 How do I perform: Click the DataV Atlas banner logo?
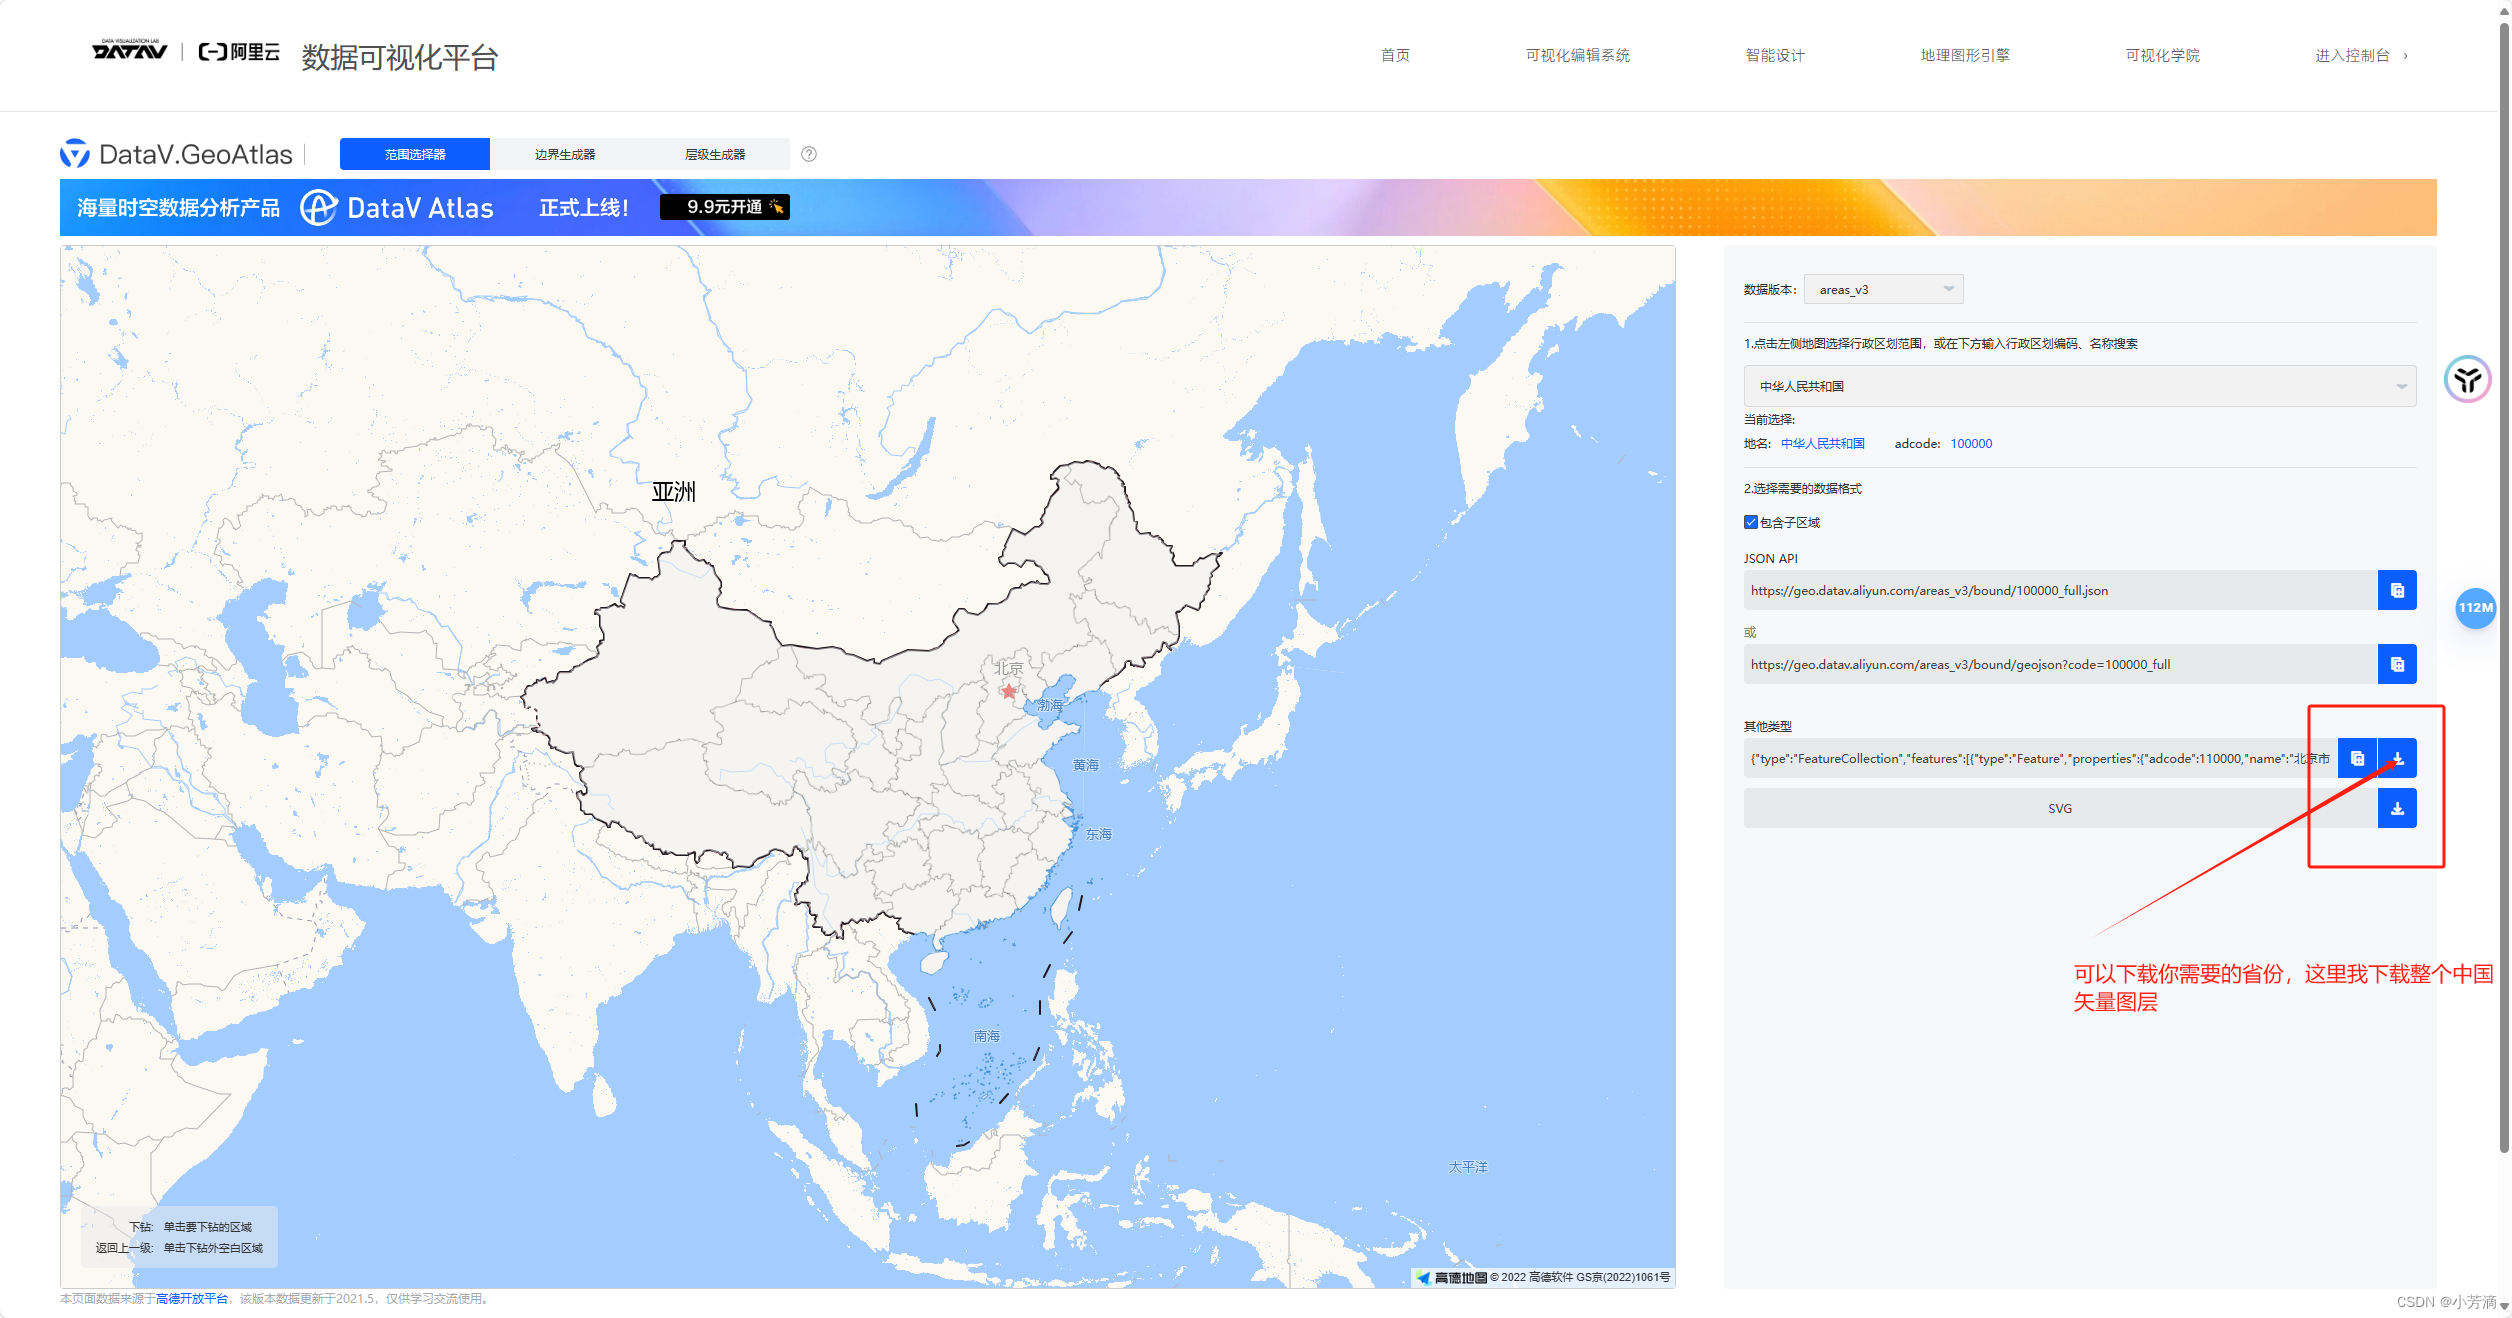(x=397, y=207)
